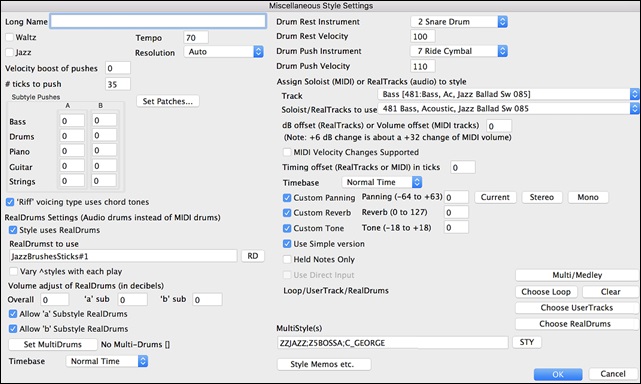Confirm settings with OK button
This screenshot has height=384, width=641.
(x=558, y=374)
